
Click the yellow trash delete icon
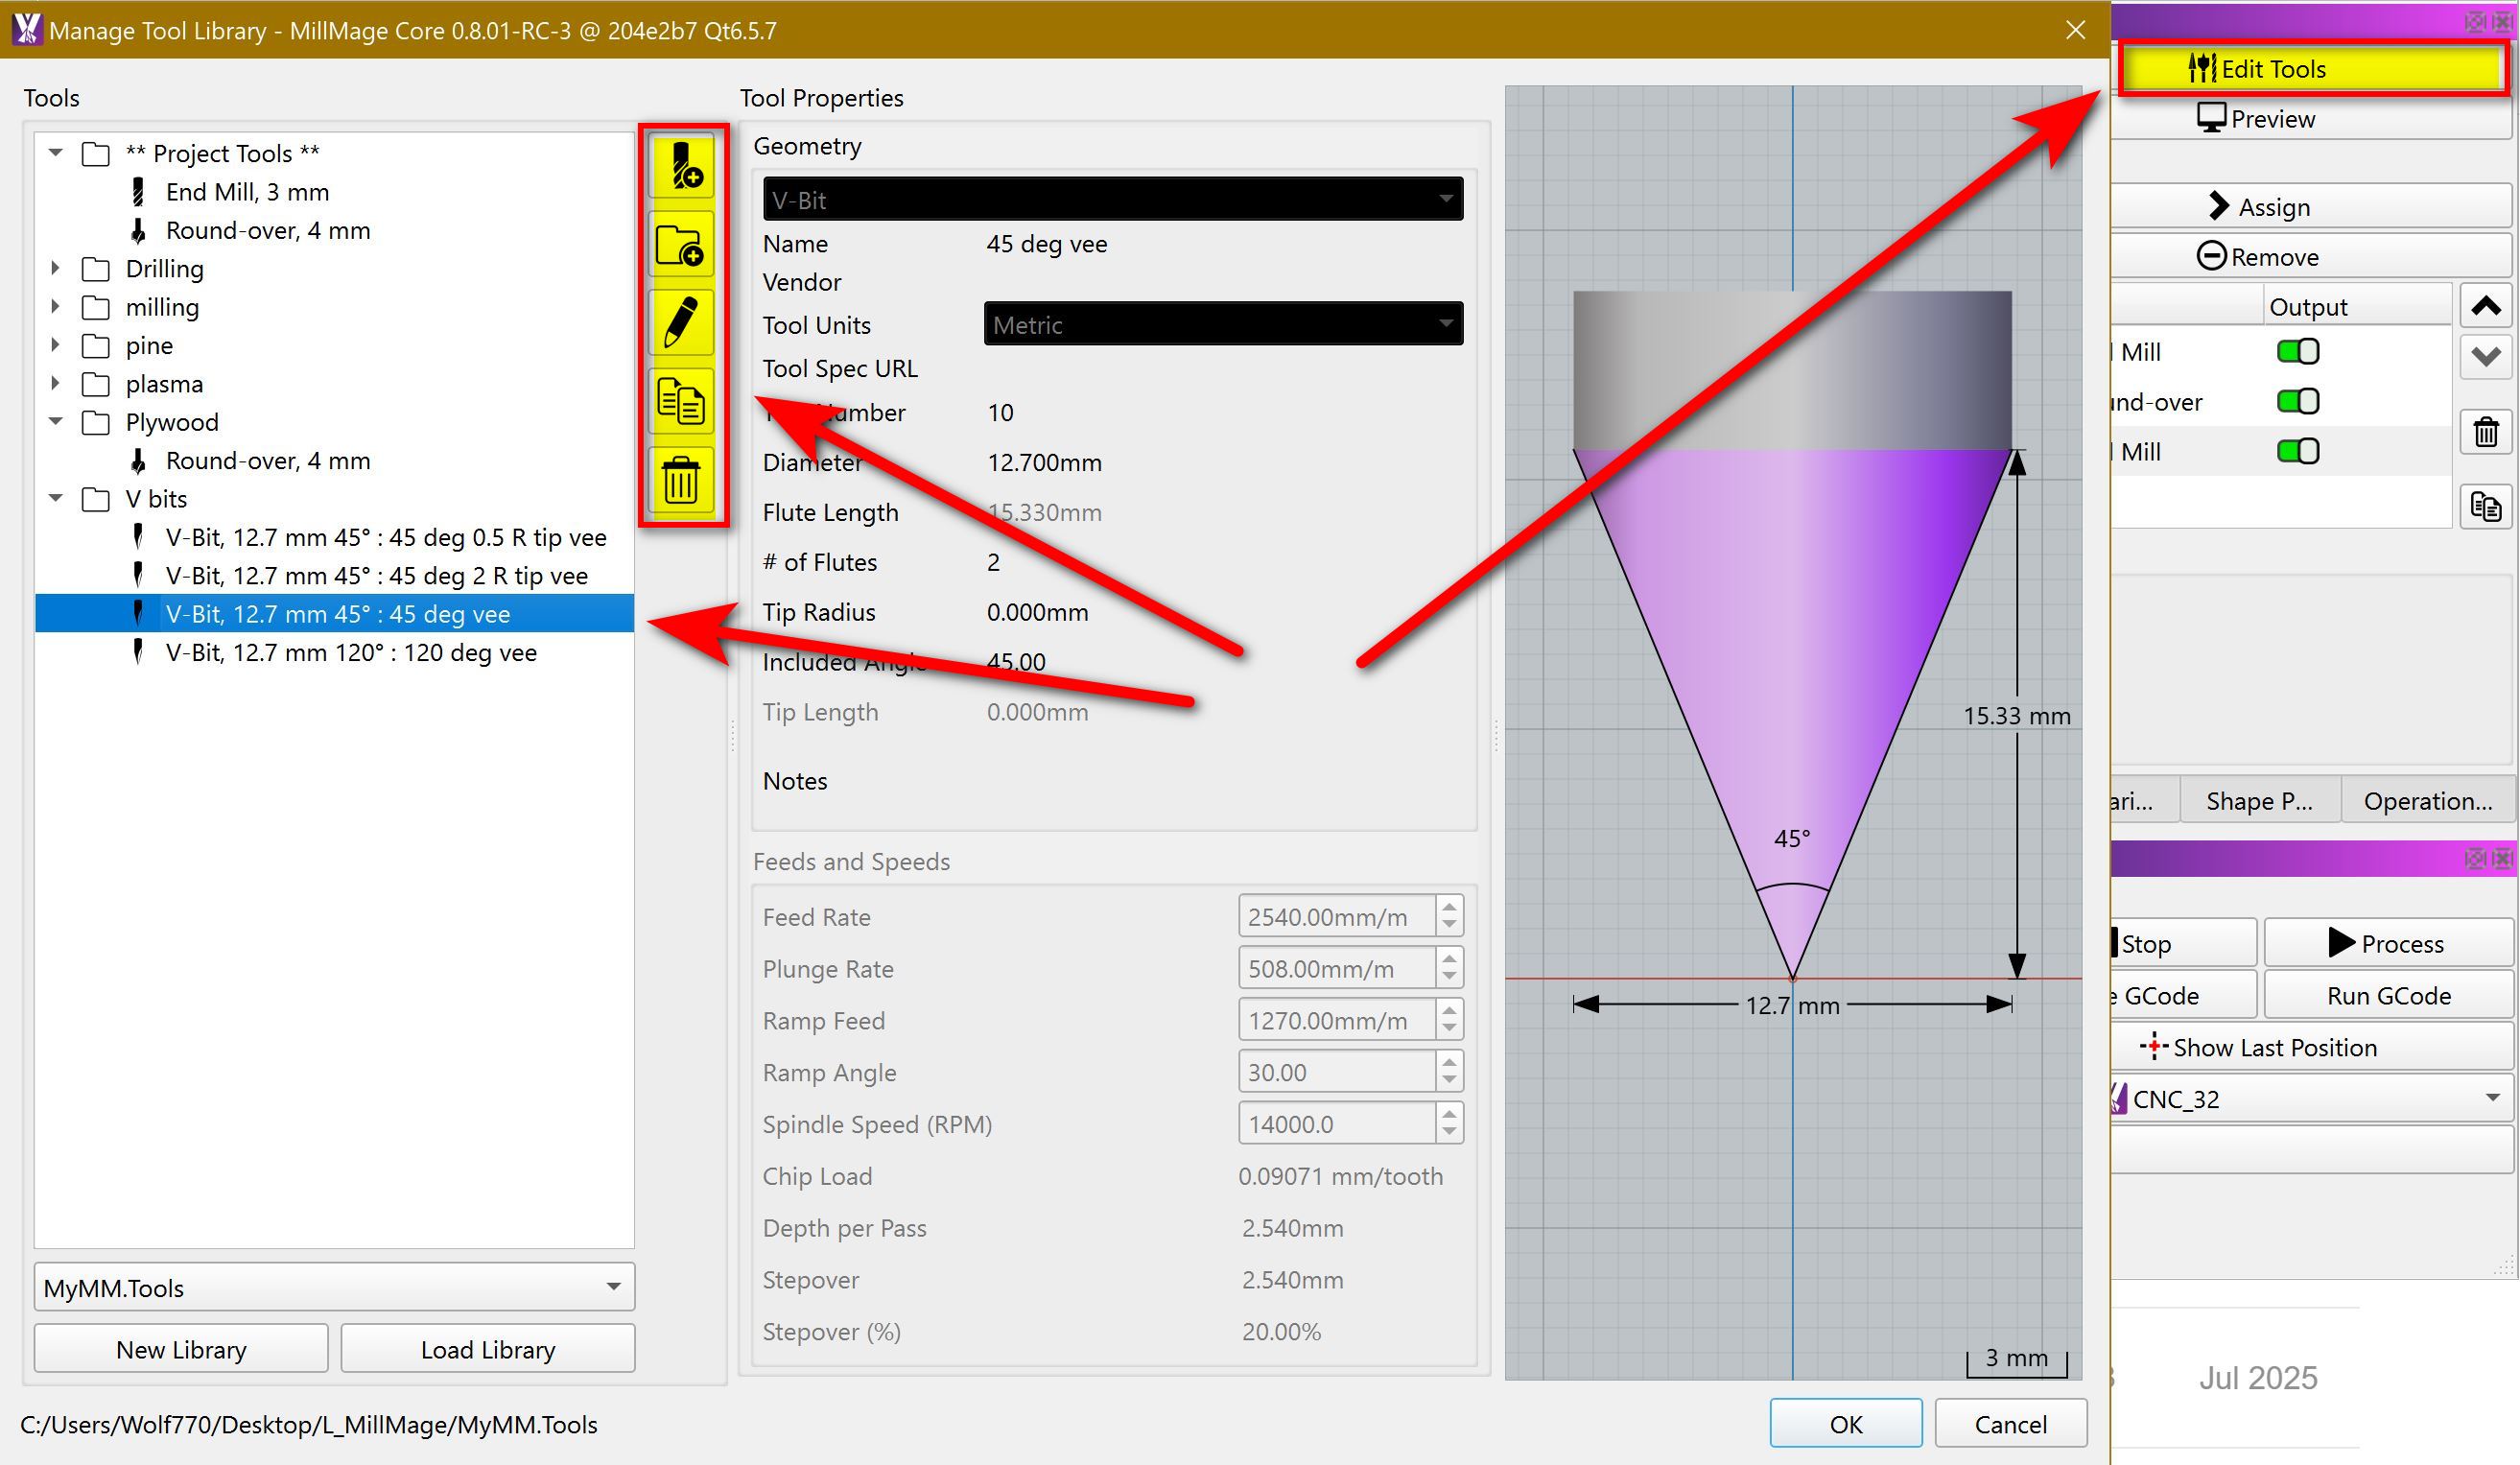[682, 481]
